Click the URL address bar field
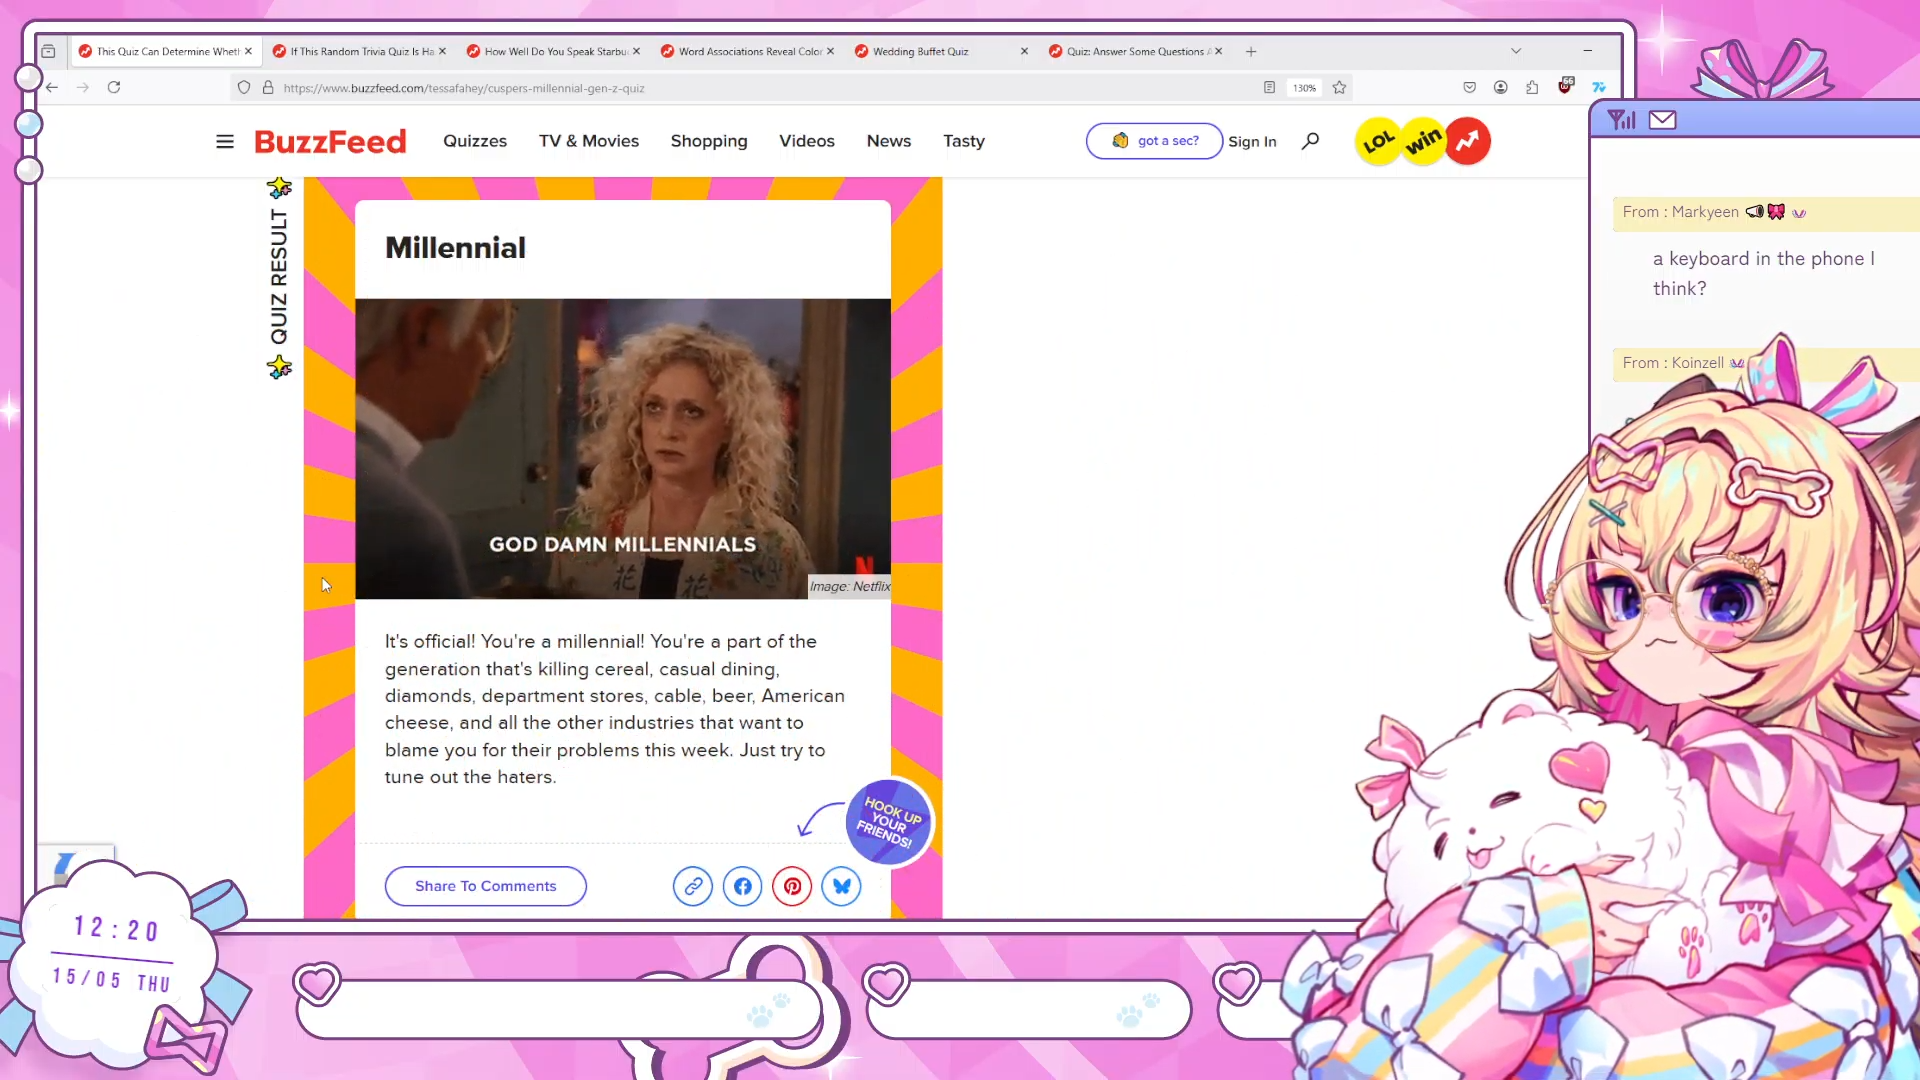Screen dimensions: 1920x1080 pos(700,88)
